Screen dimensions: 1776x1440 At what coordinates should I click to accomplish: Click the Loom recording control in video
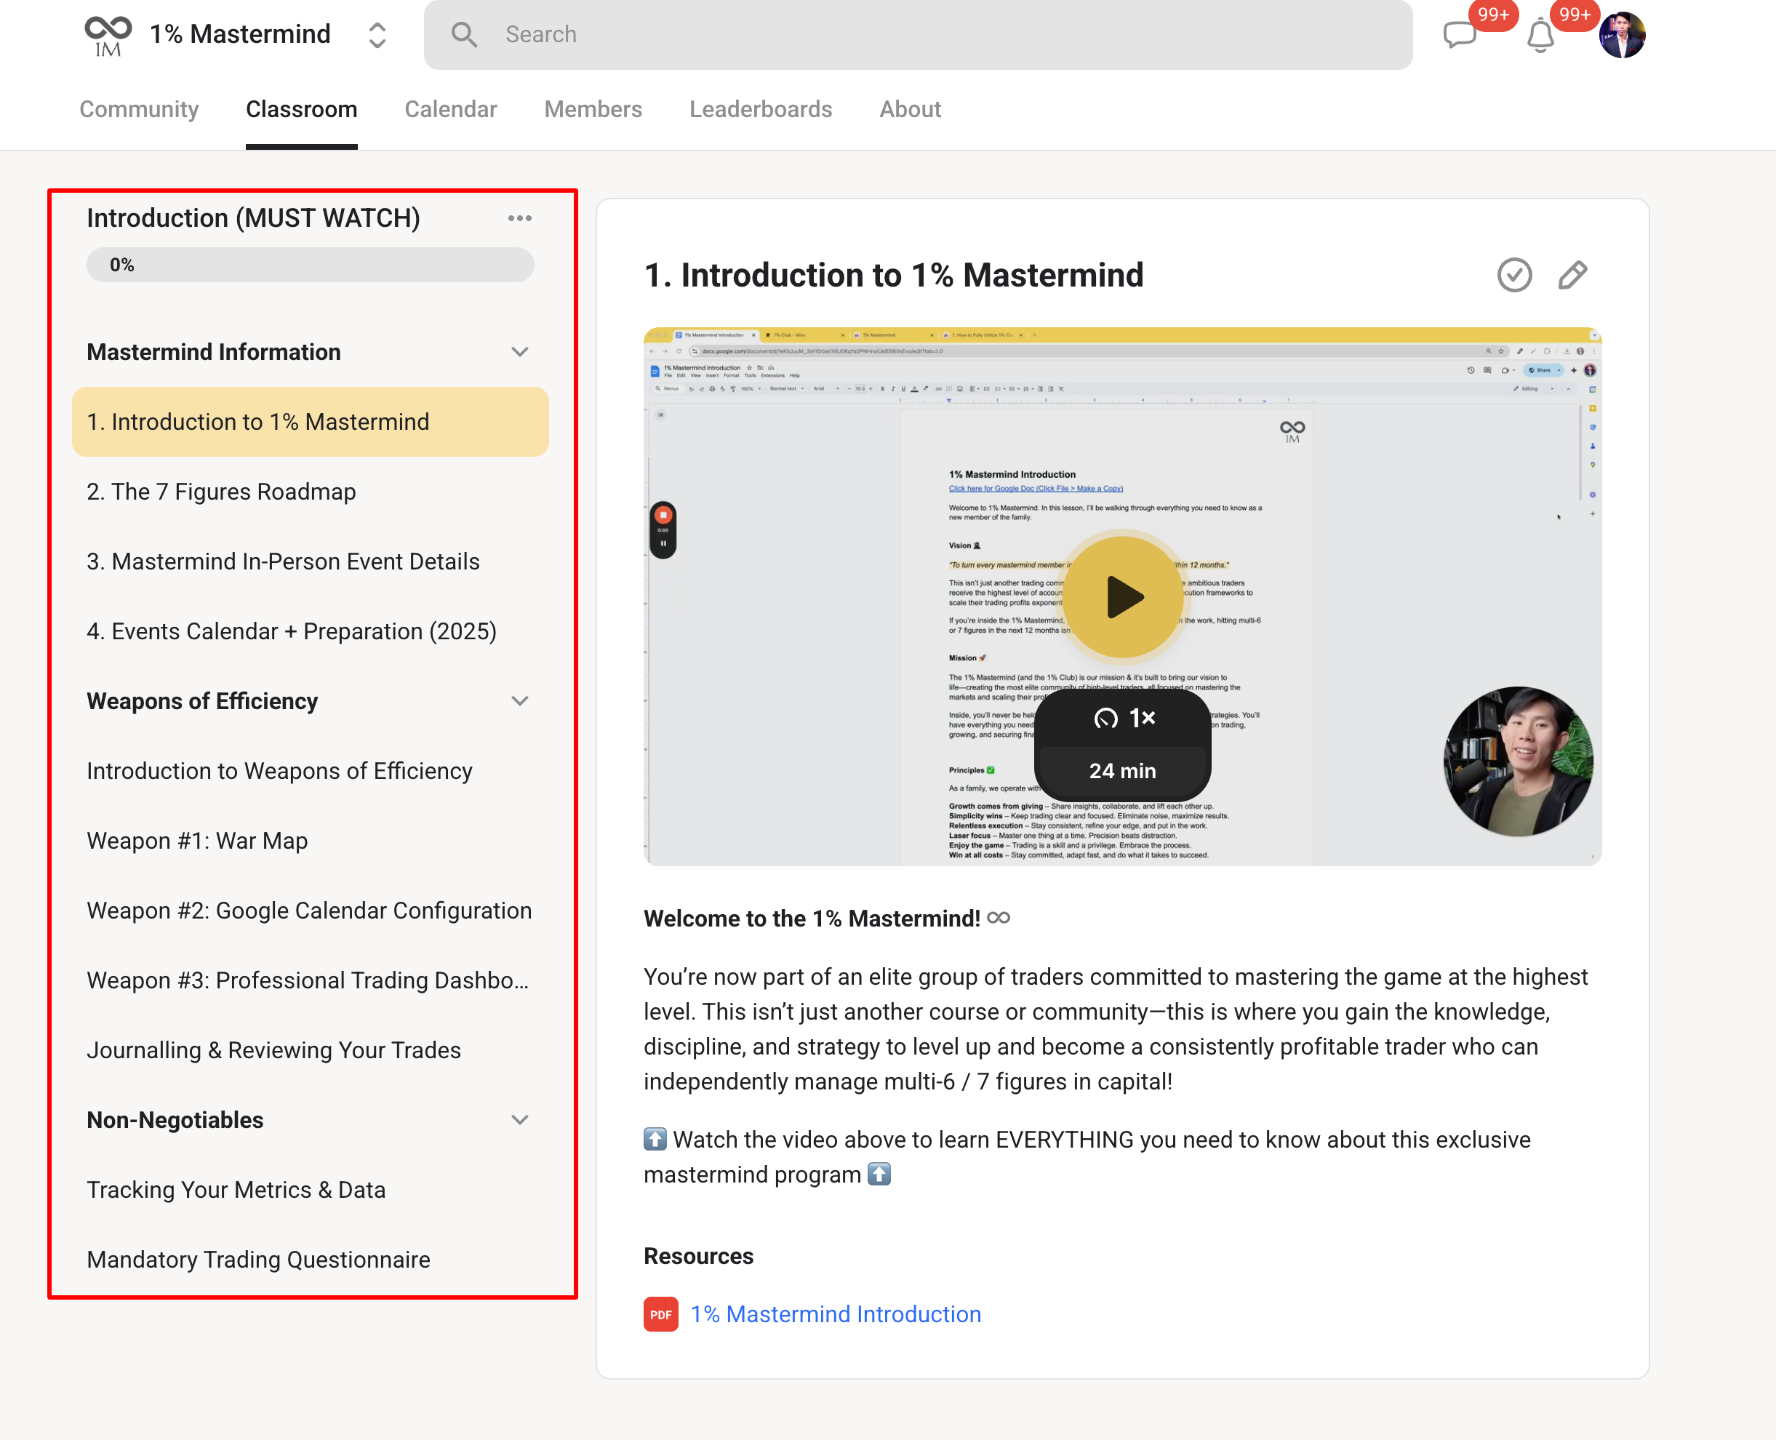663,530
